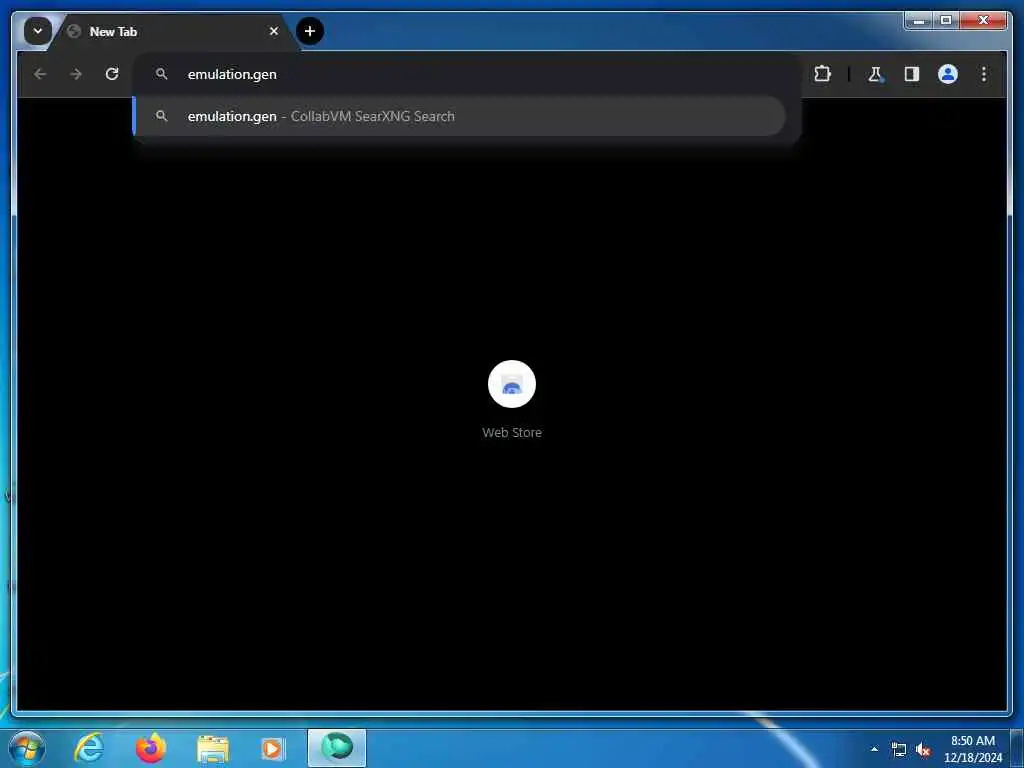
Task: Launch Internet Explorer from taskbar
Action: pyautogui.click(x=89, y=748)
